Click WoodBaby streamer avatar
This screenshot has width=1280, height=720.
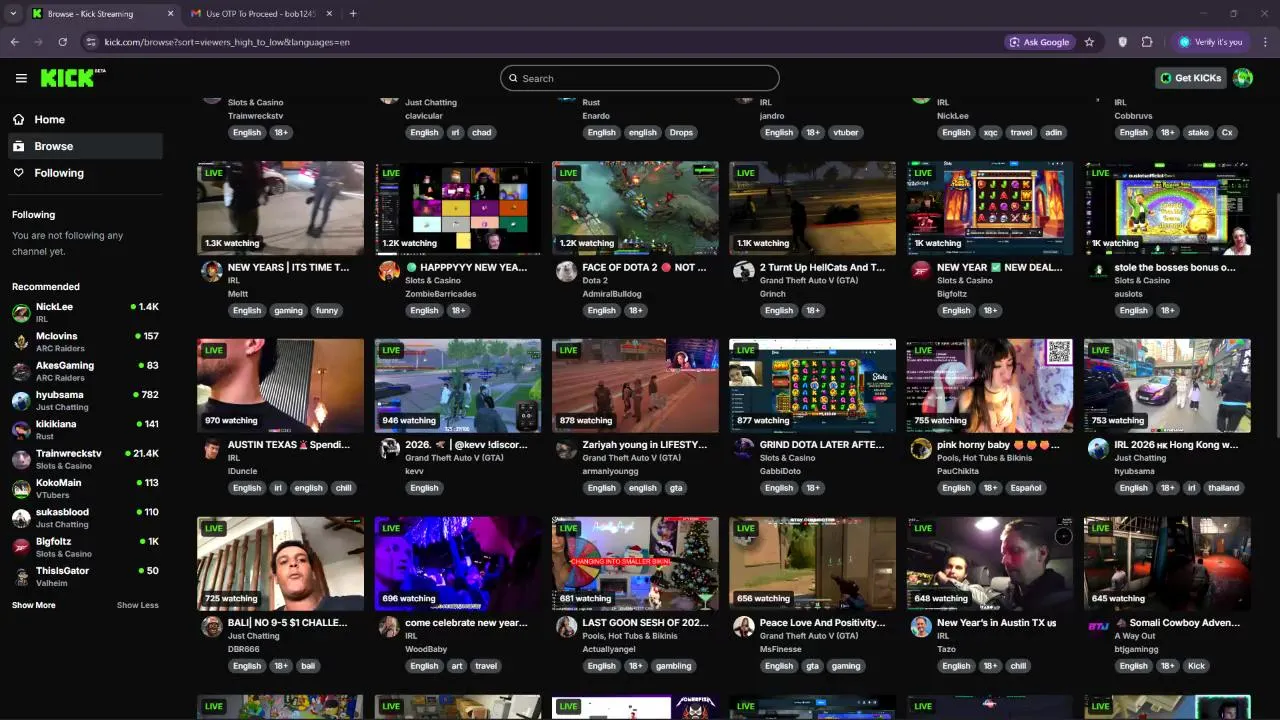pos(389,627)
